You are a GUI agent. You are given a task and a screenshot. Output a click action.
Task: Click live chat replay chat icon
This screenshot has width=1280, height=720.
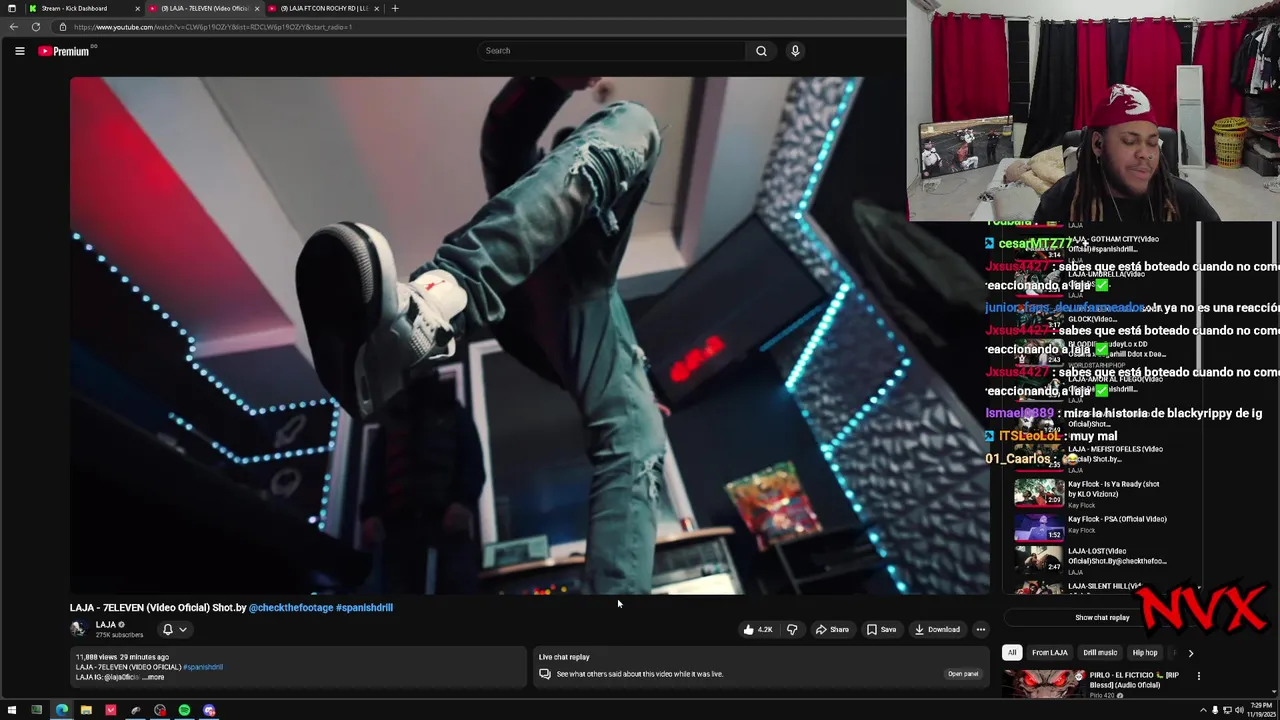pyautogui.click(x=545, y=674)
